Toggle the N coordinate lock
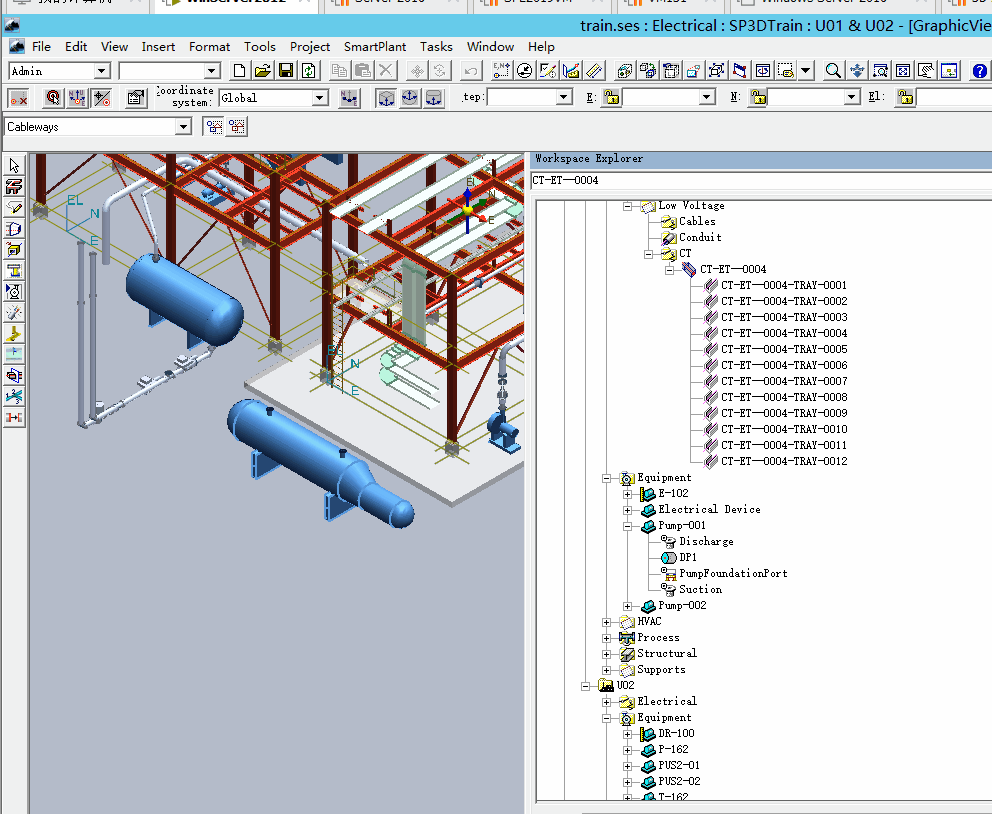This screenshot has width=992, height=814. coord(758,97)
